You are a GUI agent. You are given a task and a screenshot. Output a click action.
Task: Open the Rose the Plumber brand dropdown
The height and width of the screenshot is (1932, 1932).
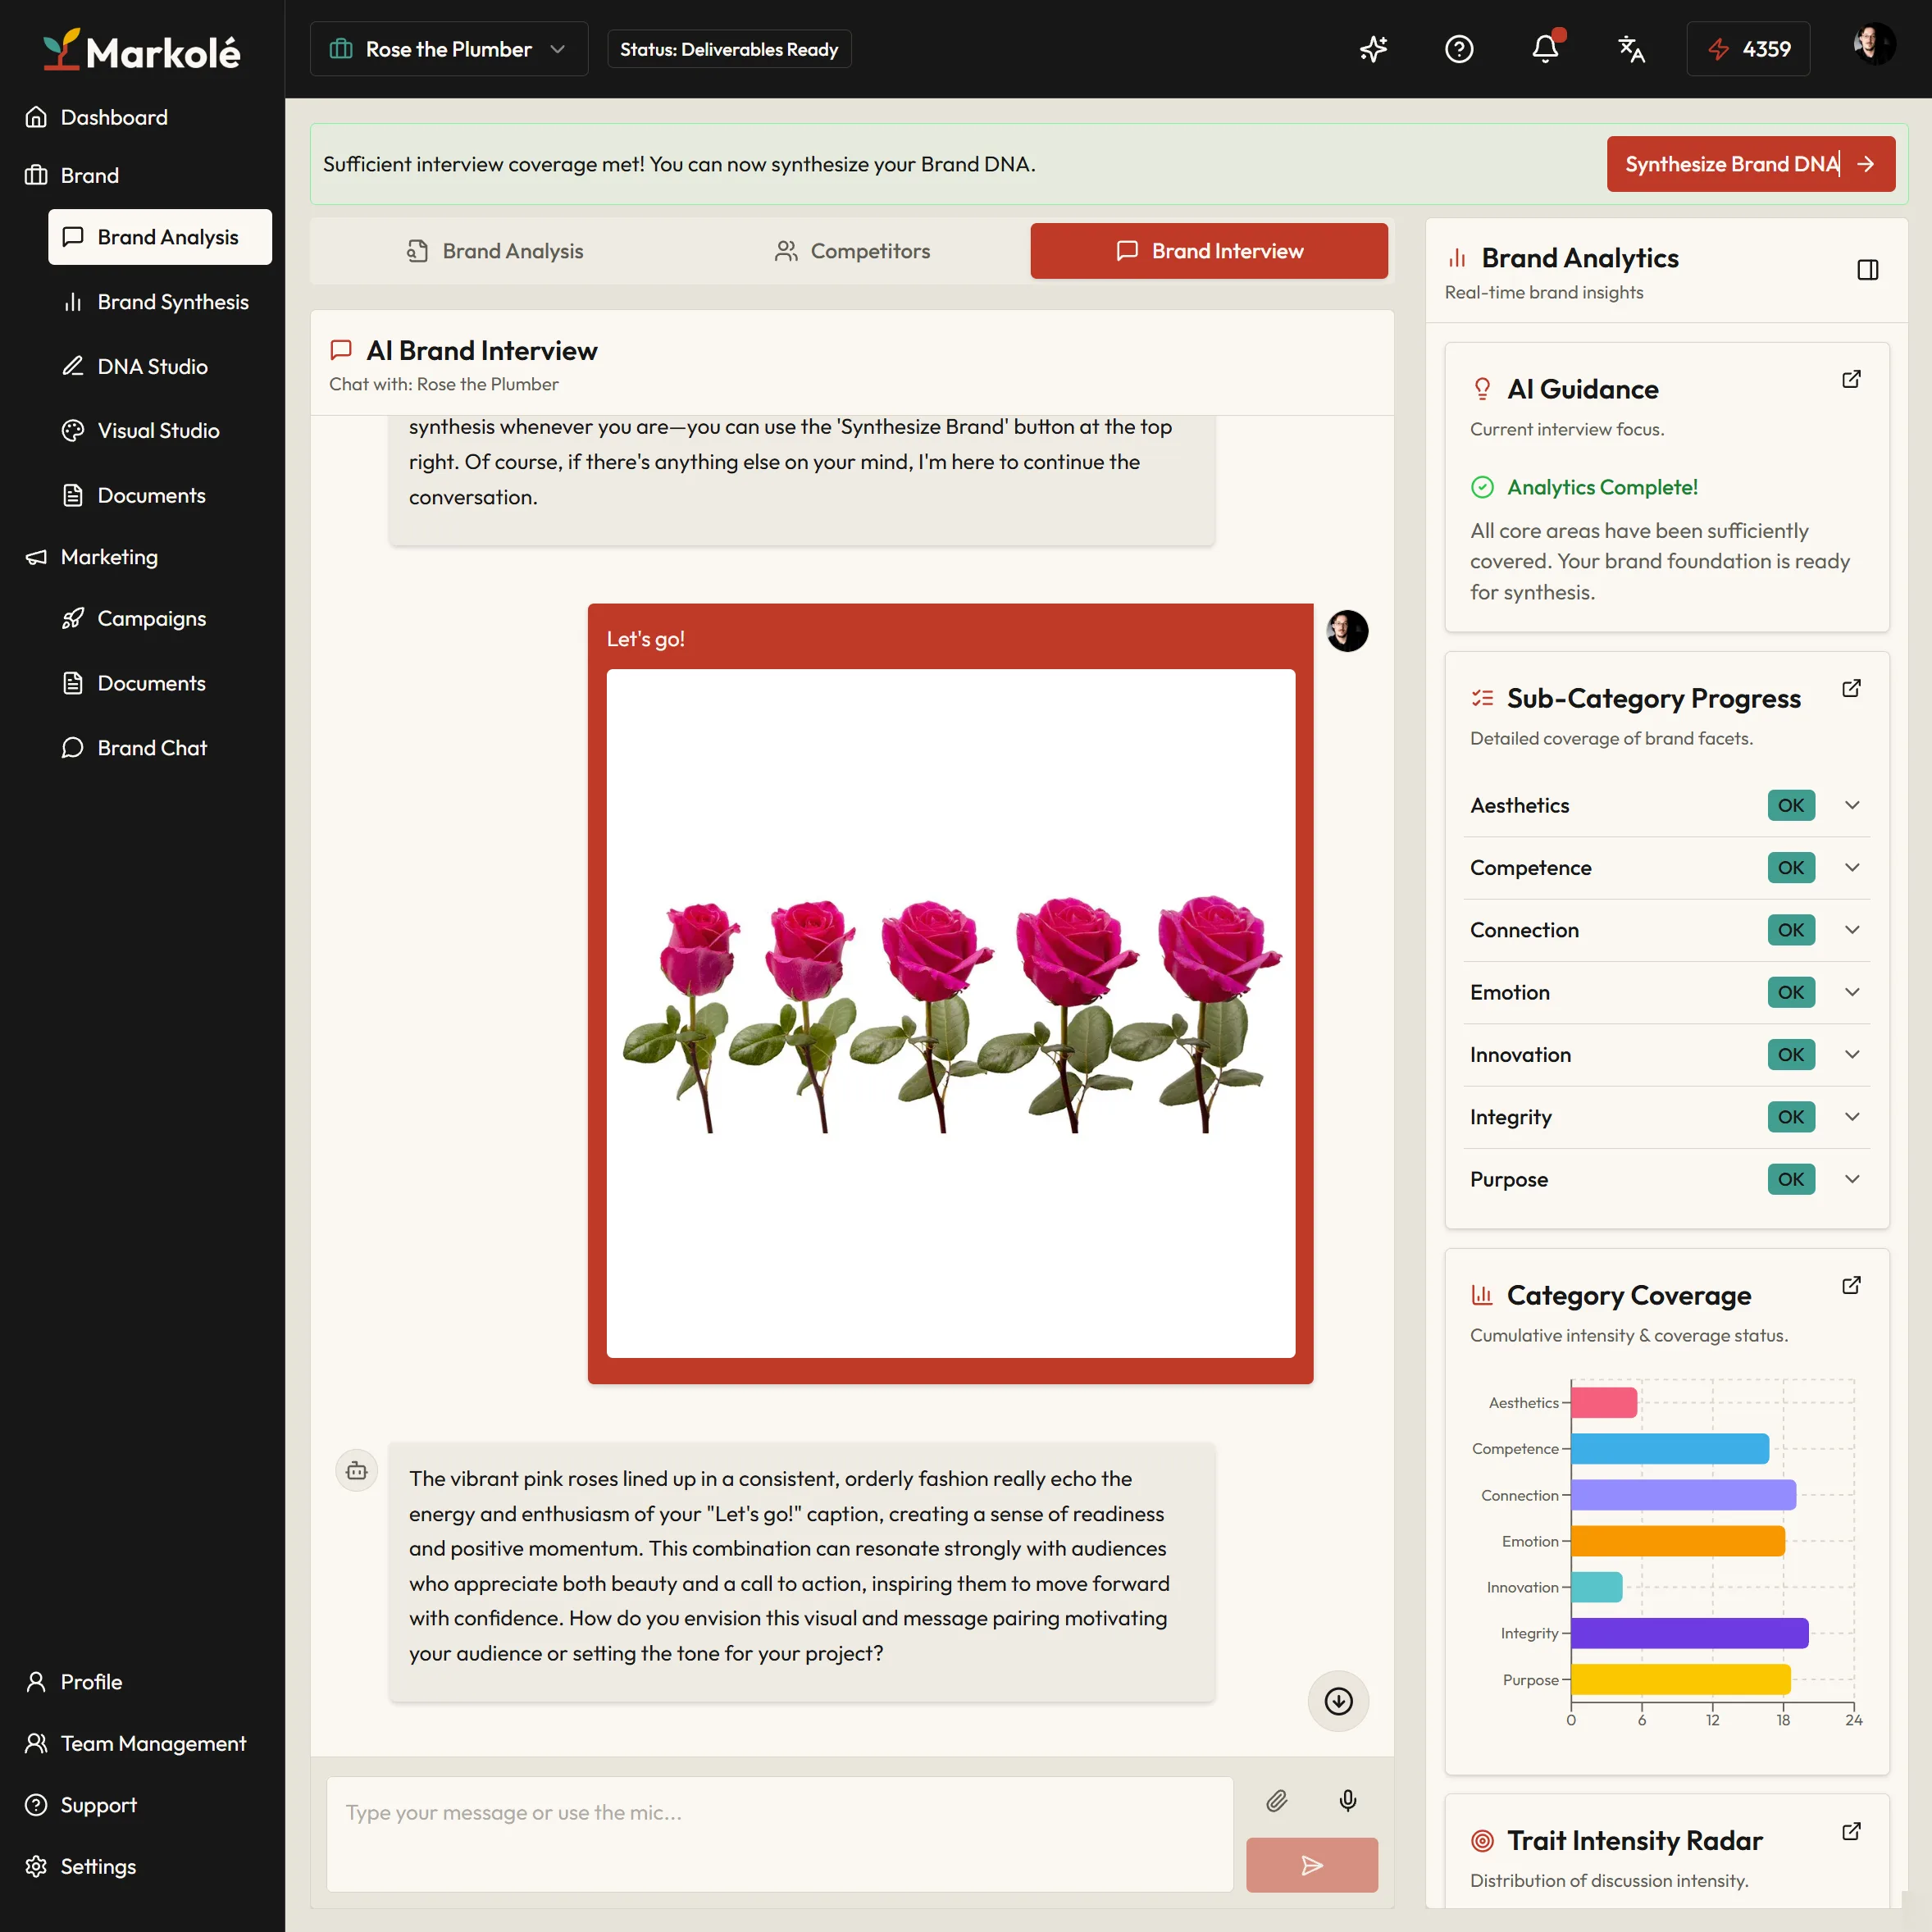449,49
